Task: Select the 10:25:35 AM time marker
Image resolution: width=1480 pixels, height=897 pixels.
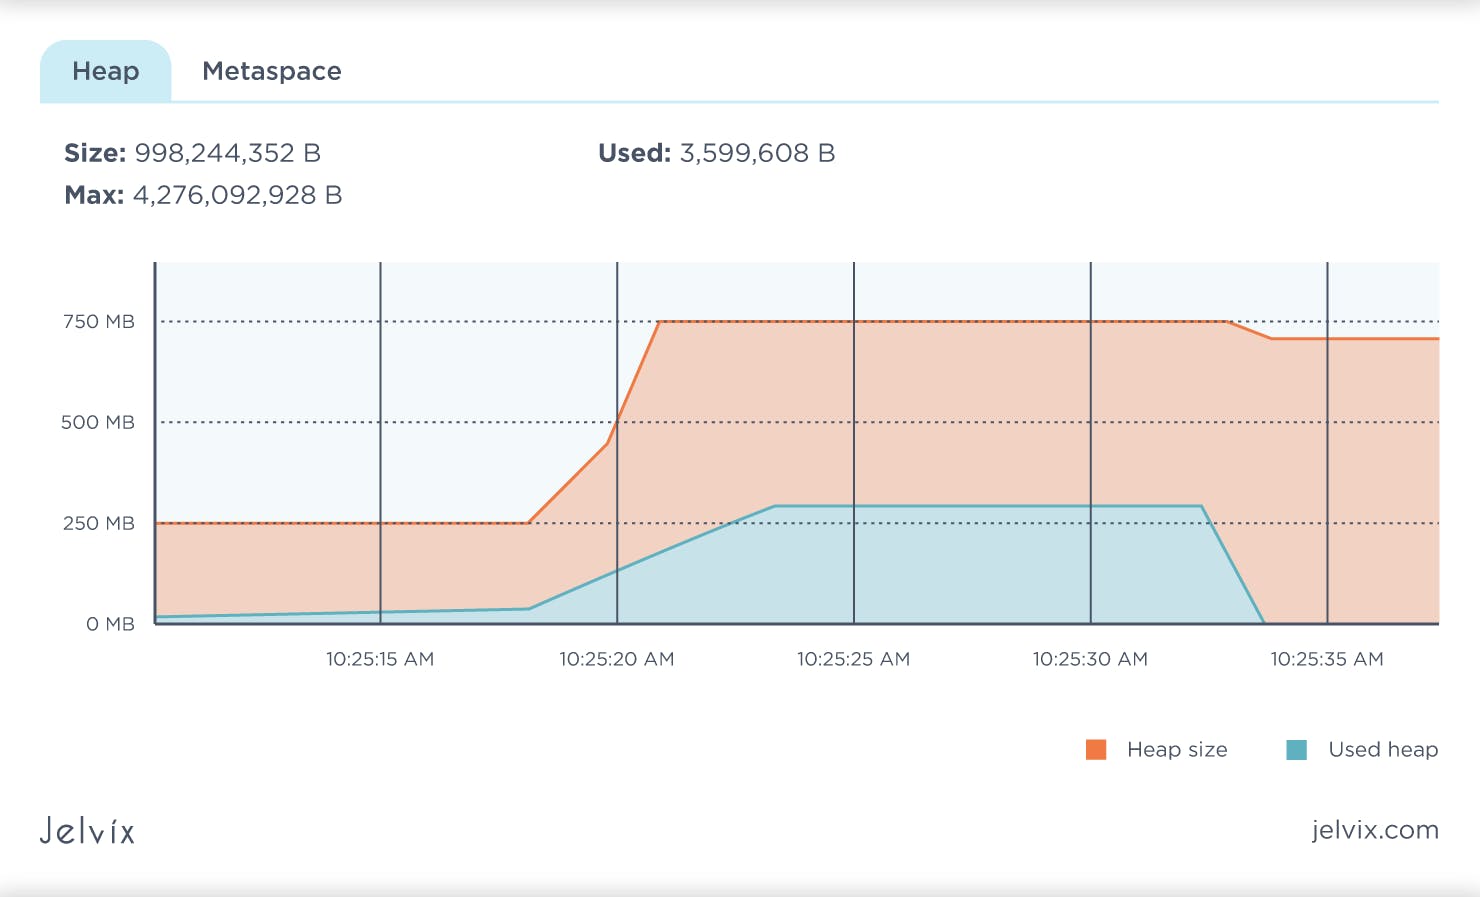Action: coord(1327,659)
